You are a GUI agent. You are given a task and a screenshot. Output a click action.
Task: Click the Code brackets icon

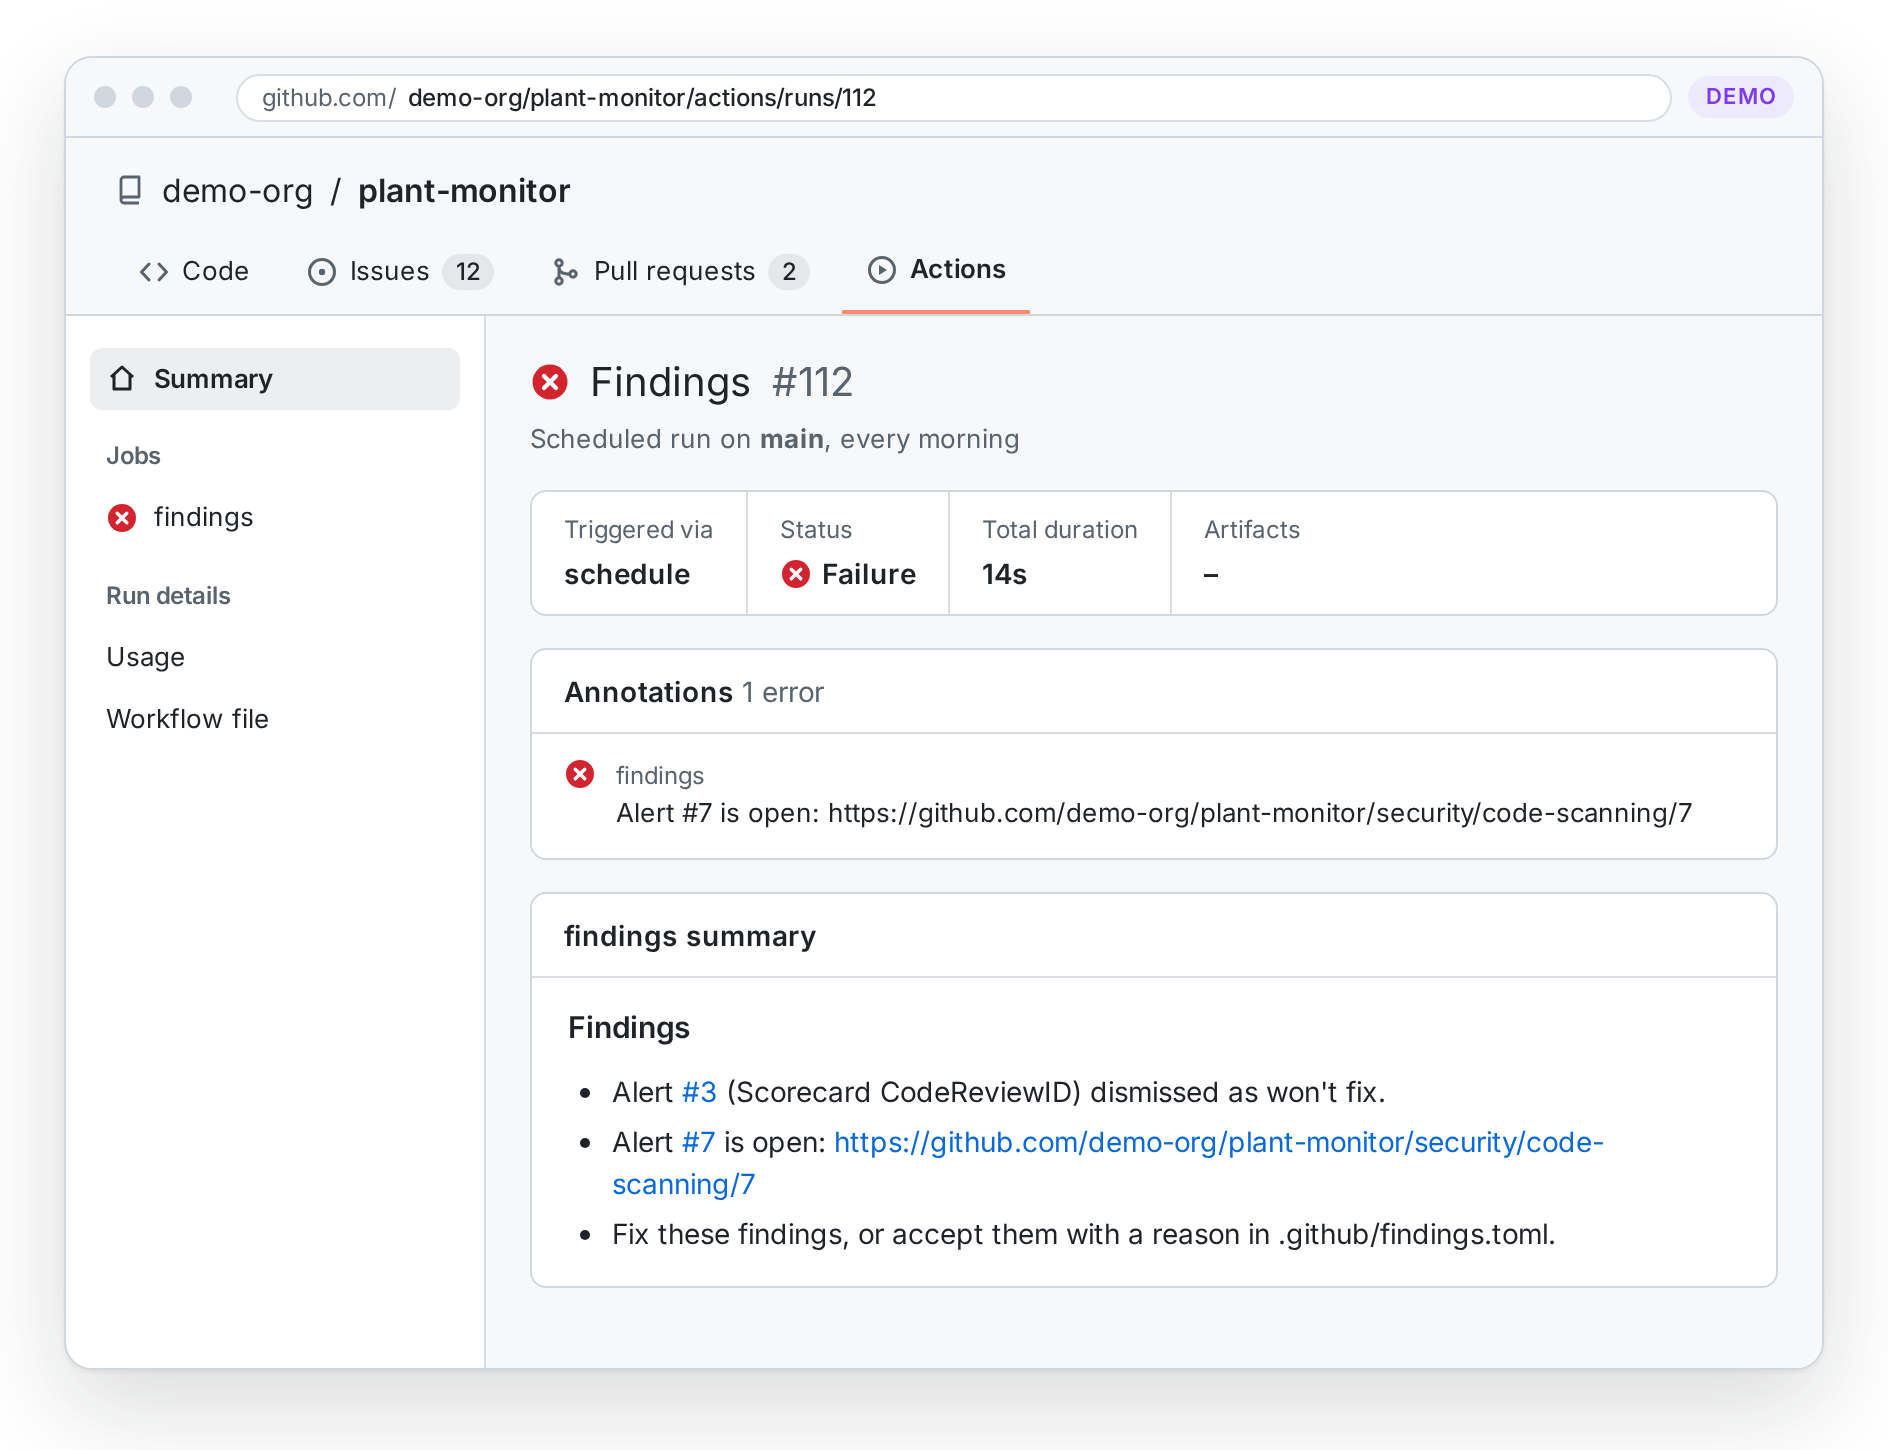[153, 271]
